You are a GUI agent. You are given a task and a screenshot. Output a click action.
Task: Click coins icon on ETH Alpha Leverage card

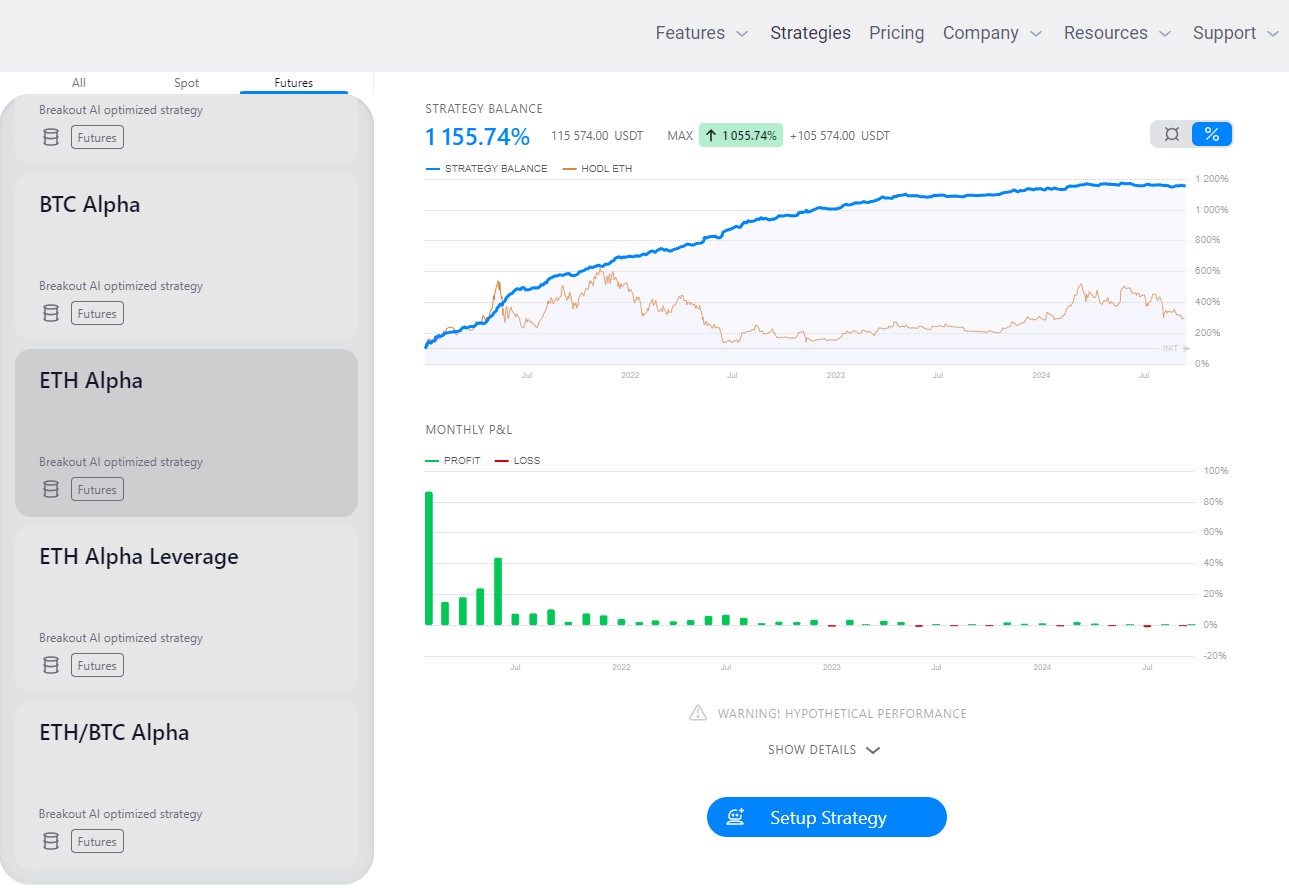click(x=51, y=666)
